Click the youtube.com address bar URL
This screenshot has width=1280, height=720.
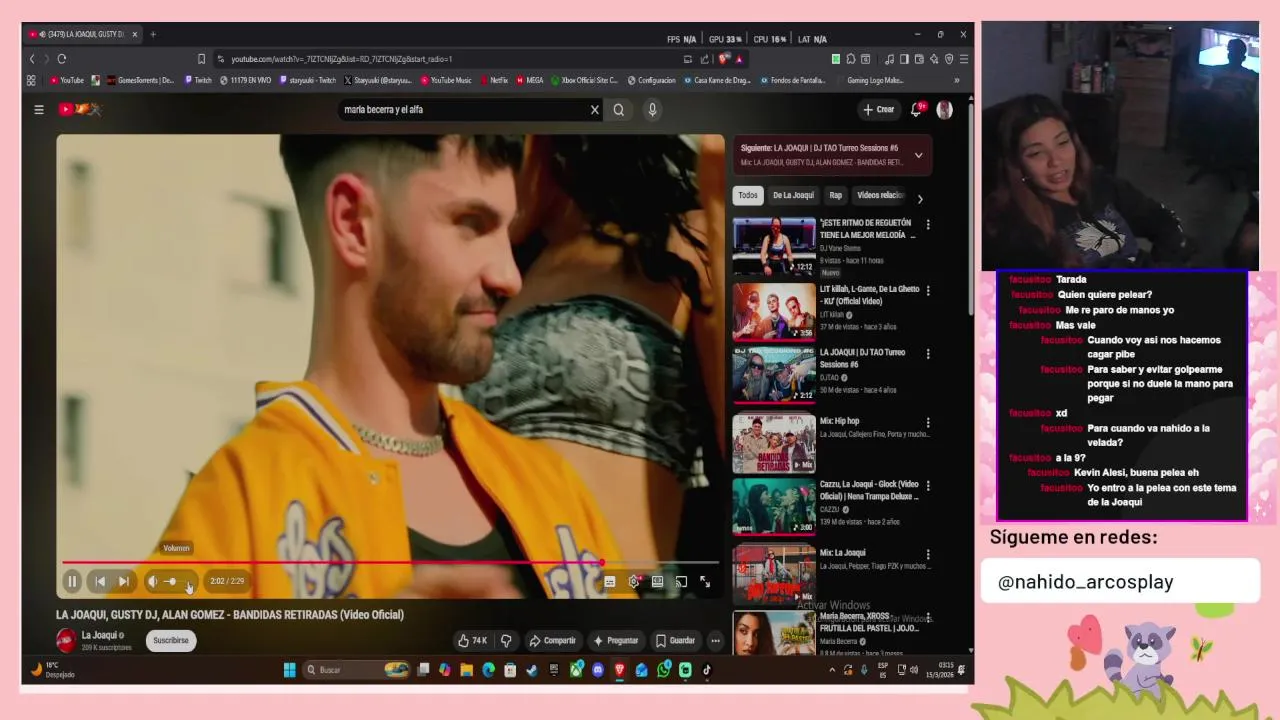pos(342,59)
